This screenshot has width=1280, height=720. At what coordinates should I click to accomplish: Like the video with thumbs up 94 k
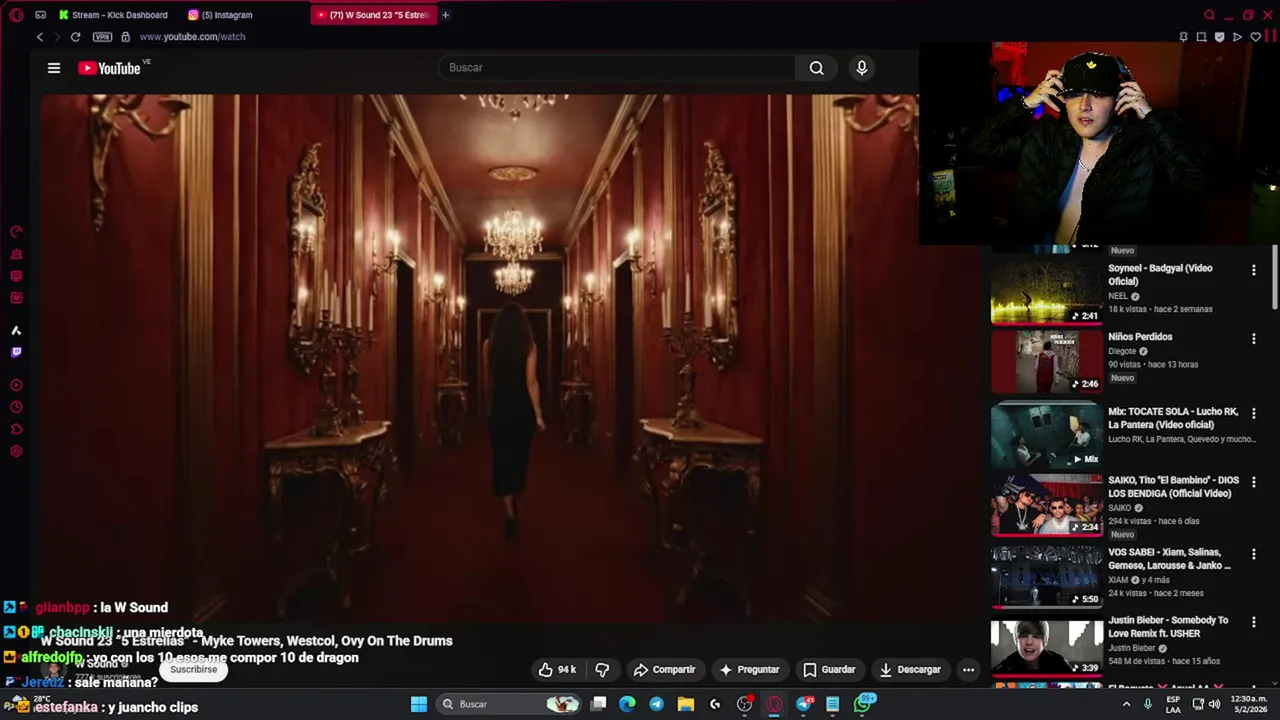click(557, 670)
